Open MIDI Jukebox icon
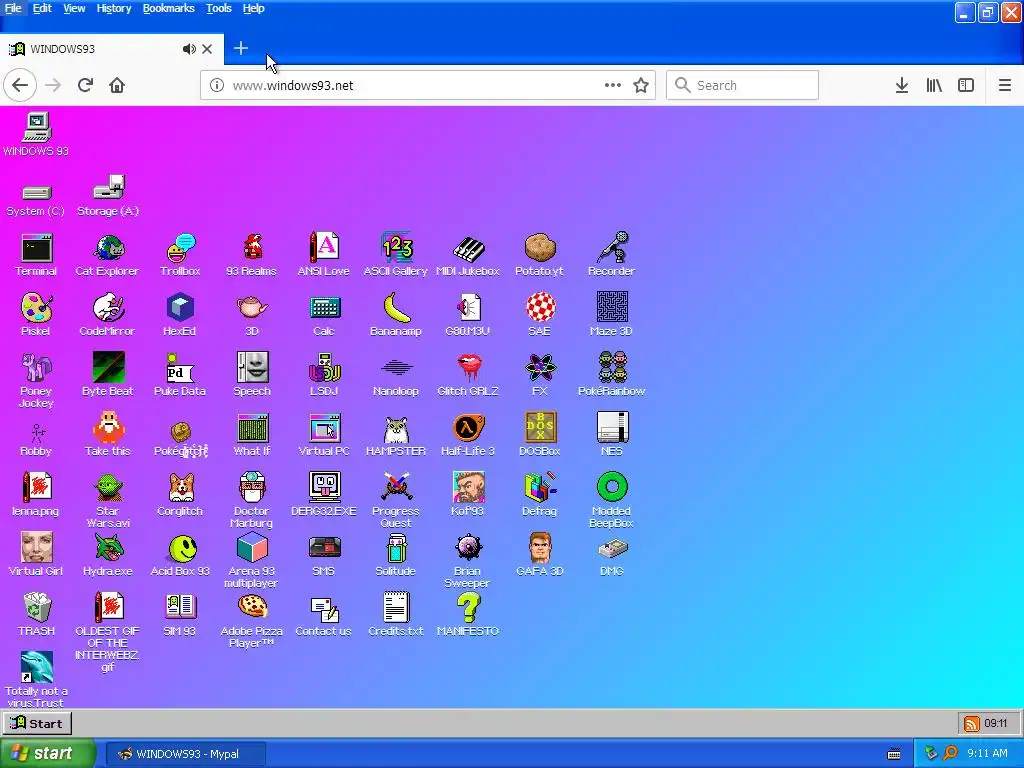 468,255
